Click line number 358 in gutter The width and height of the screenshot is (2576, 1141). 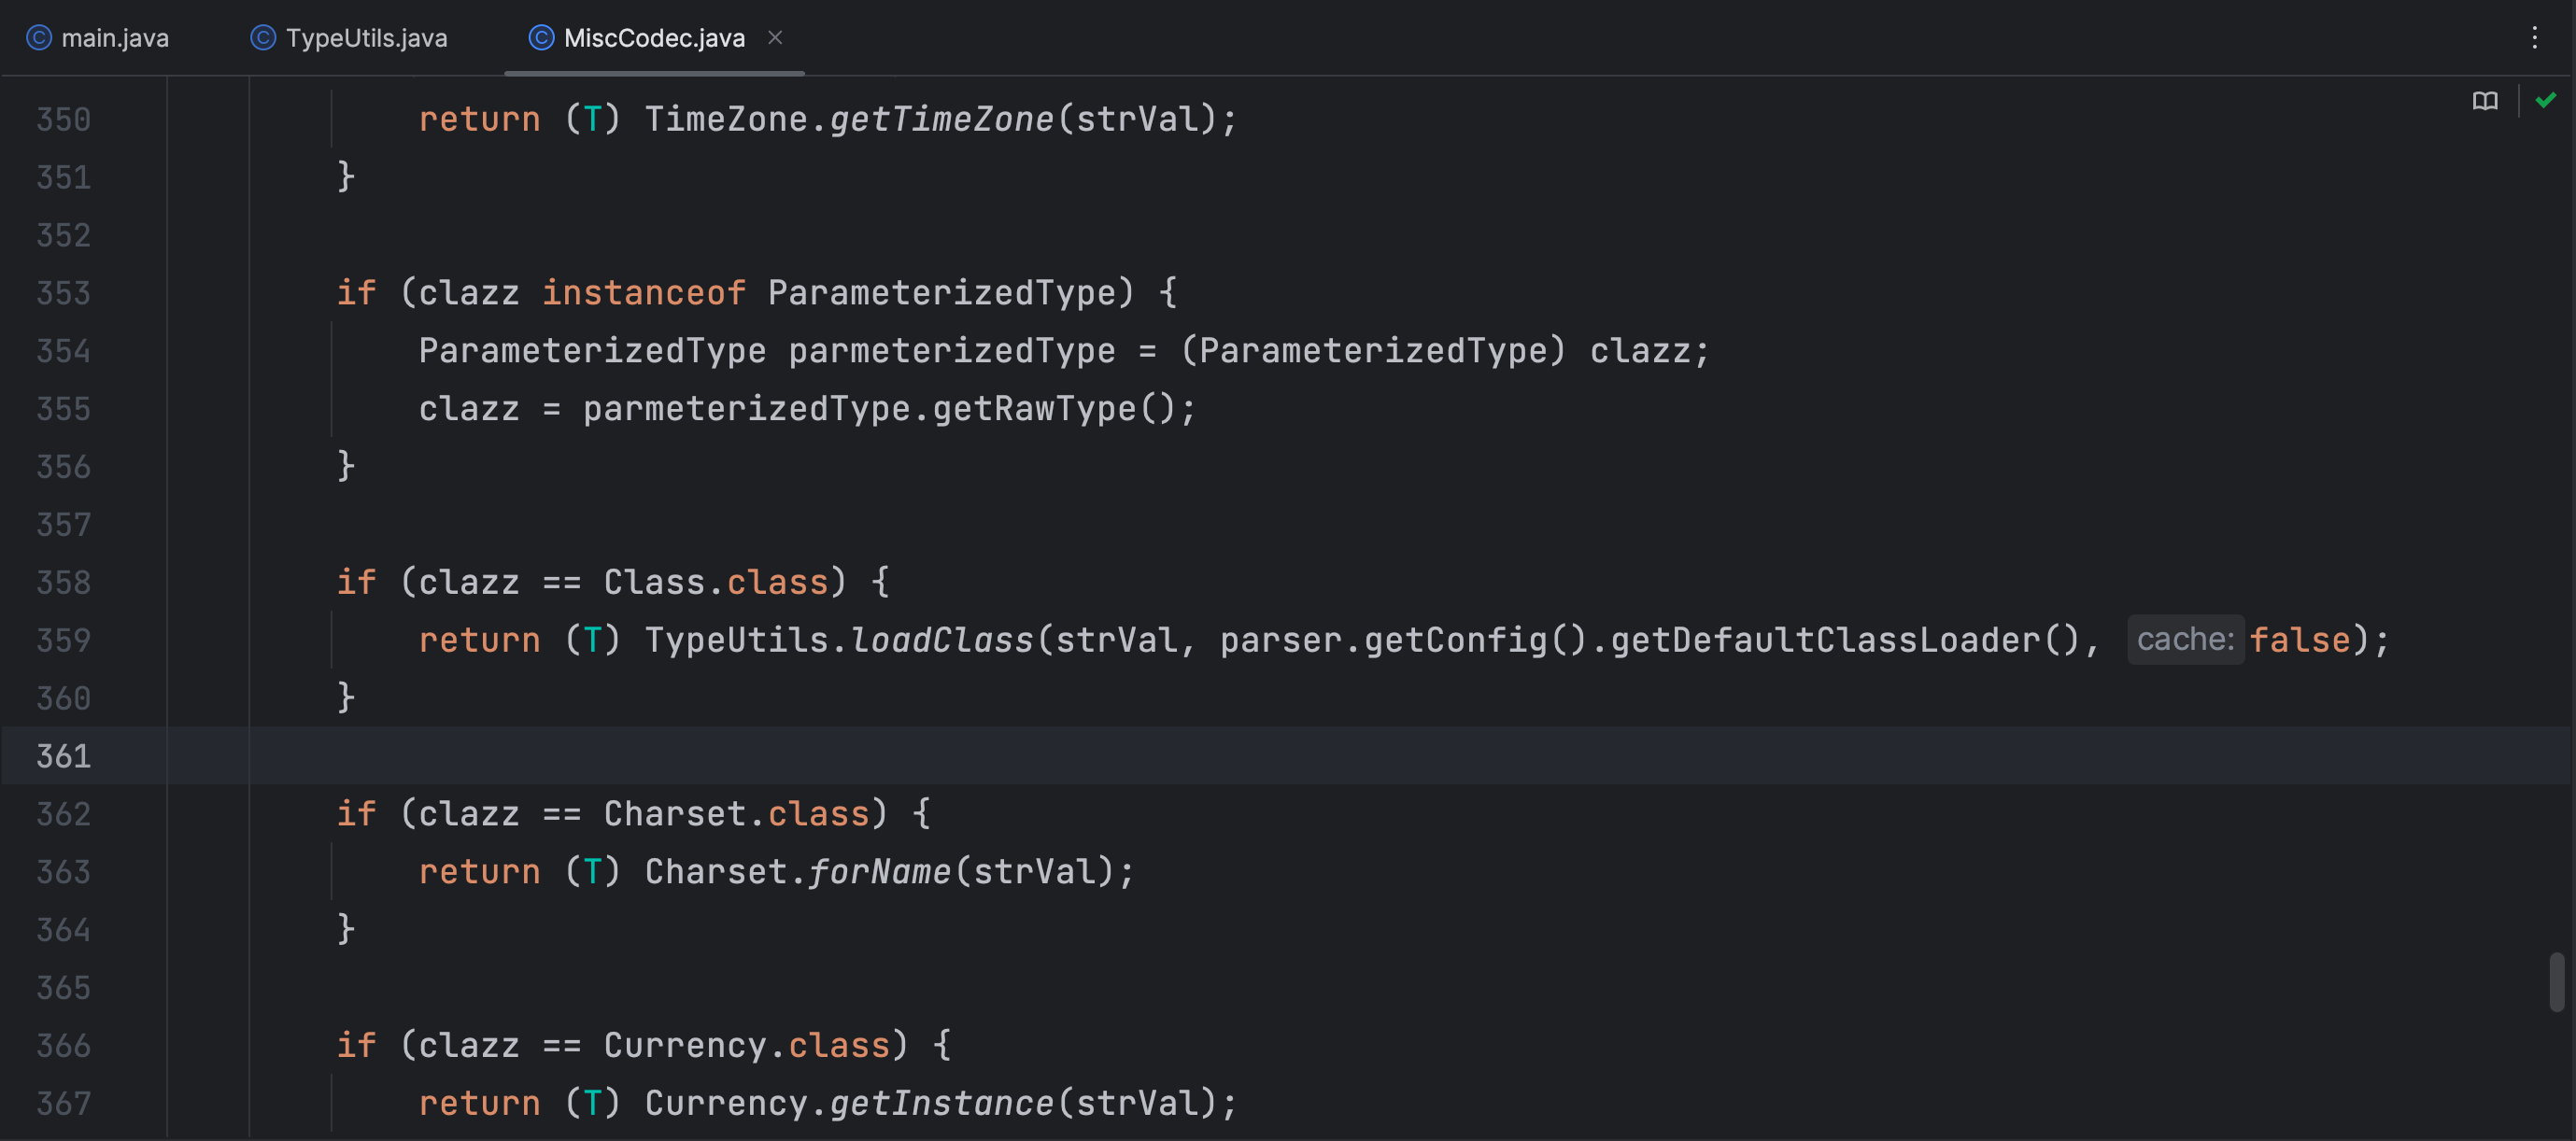click(64, 582)
